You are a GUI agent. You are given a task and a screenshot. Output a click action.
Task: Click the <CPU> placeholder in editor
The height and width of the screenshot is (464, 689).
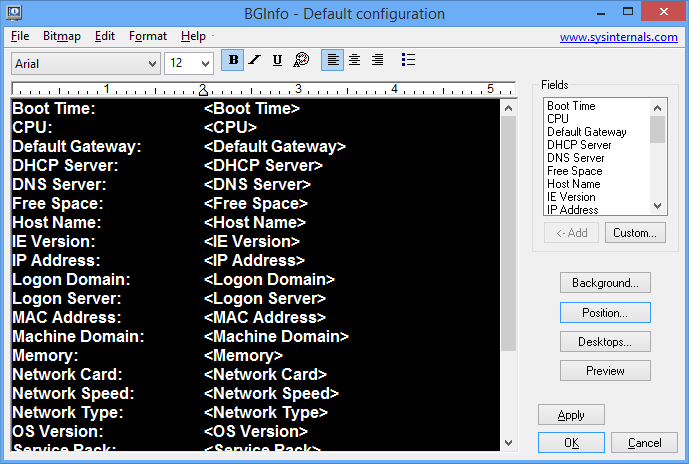tap(230, 127)
